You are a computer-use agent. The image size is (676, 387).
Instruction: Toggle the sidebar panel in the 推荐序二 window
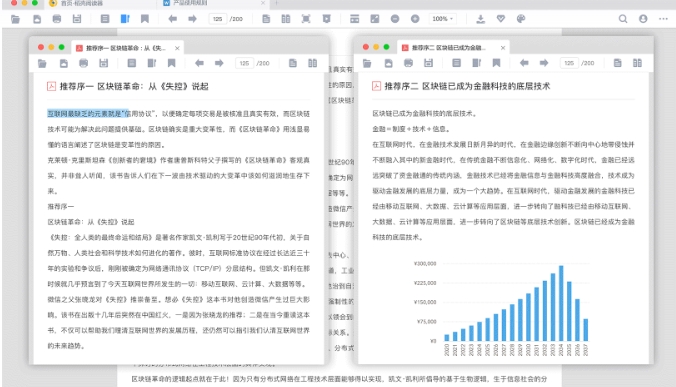476,63
